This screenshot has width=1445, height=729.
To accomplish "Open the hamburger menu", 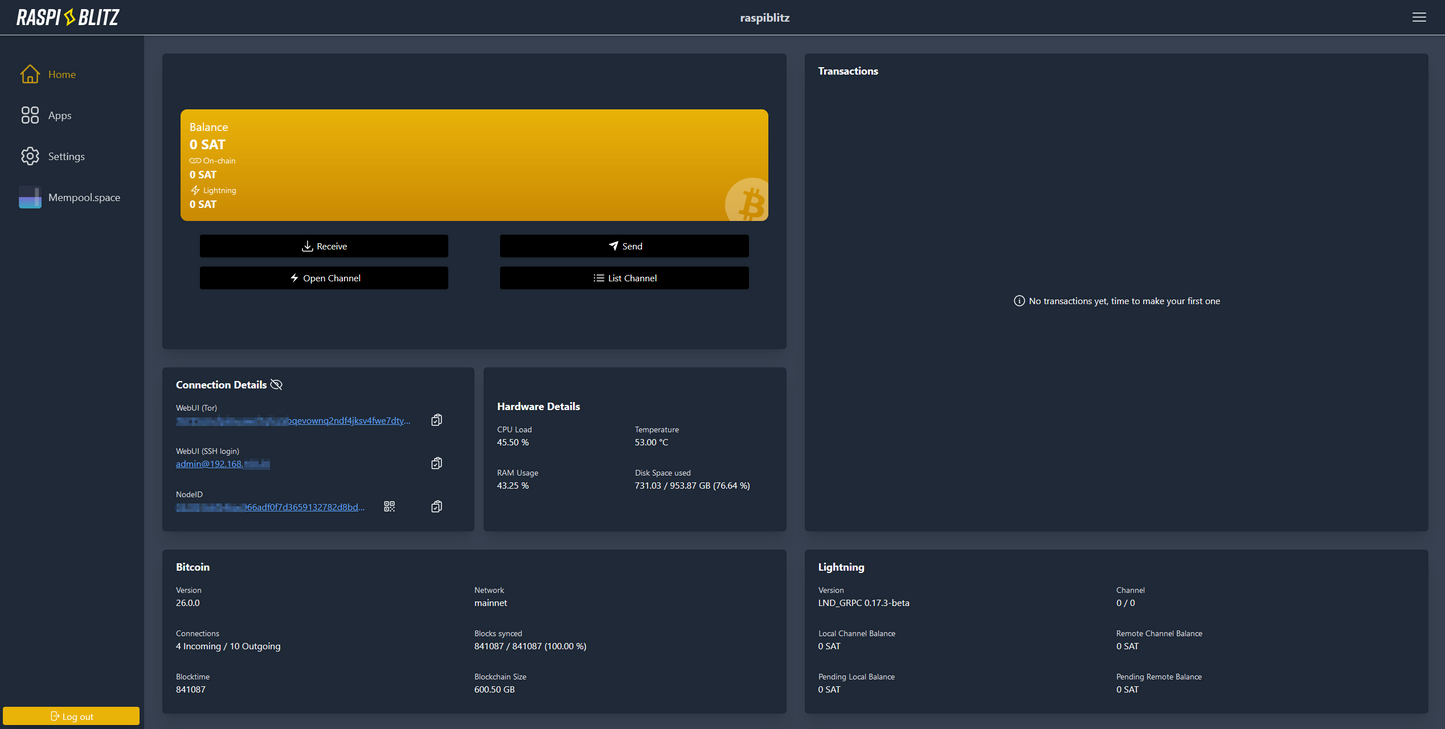I will pos(1419,17).
